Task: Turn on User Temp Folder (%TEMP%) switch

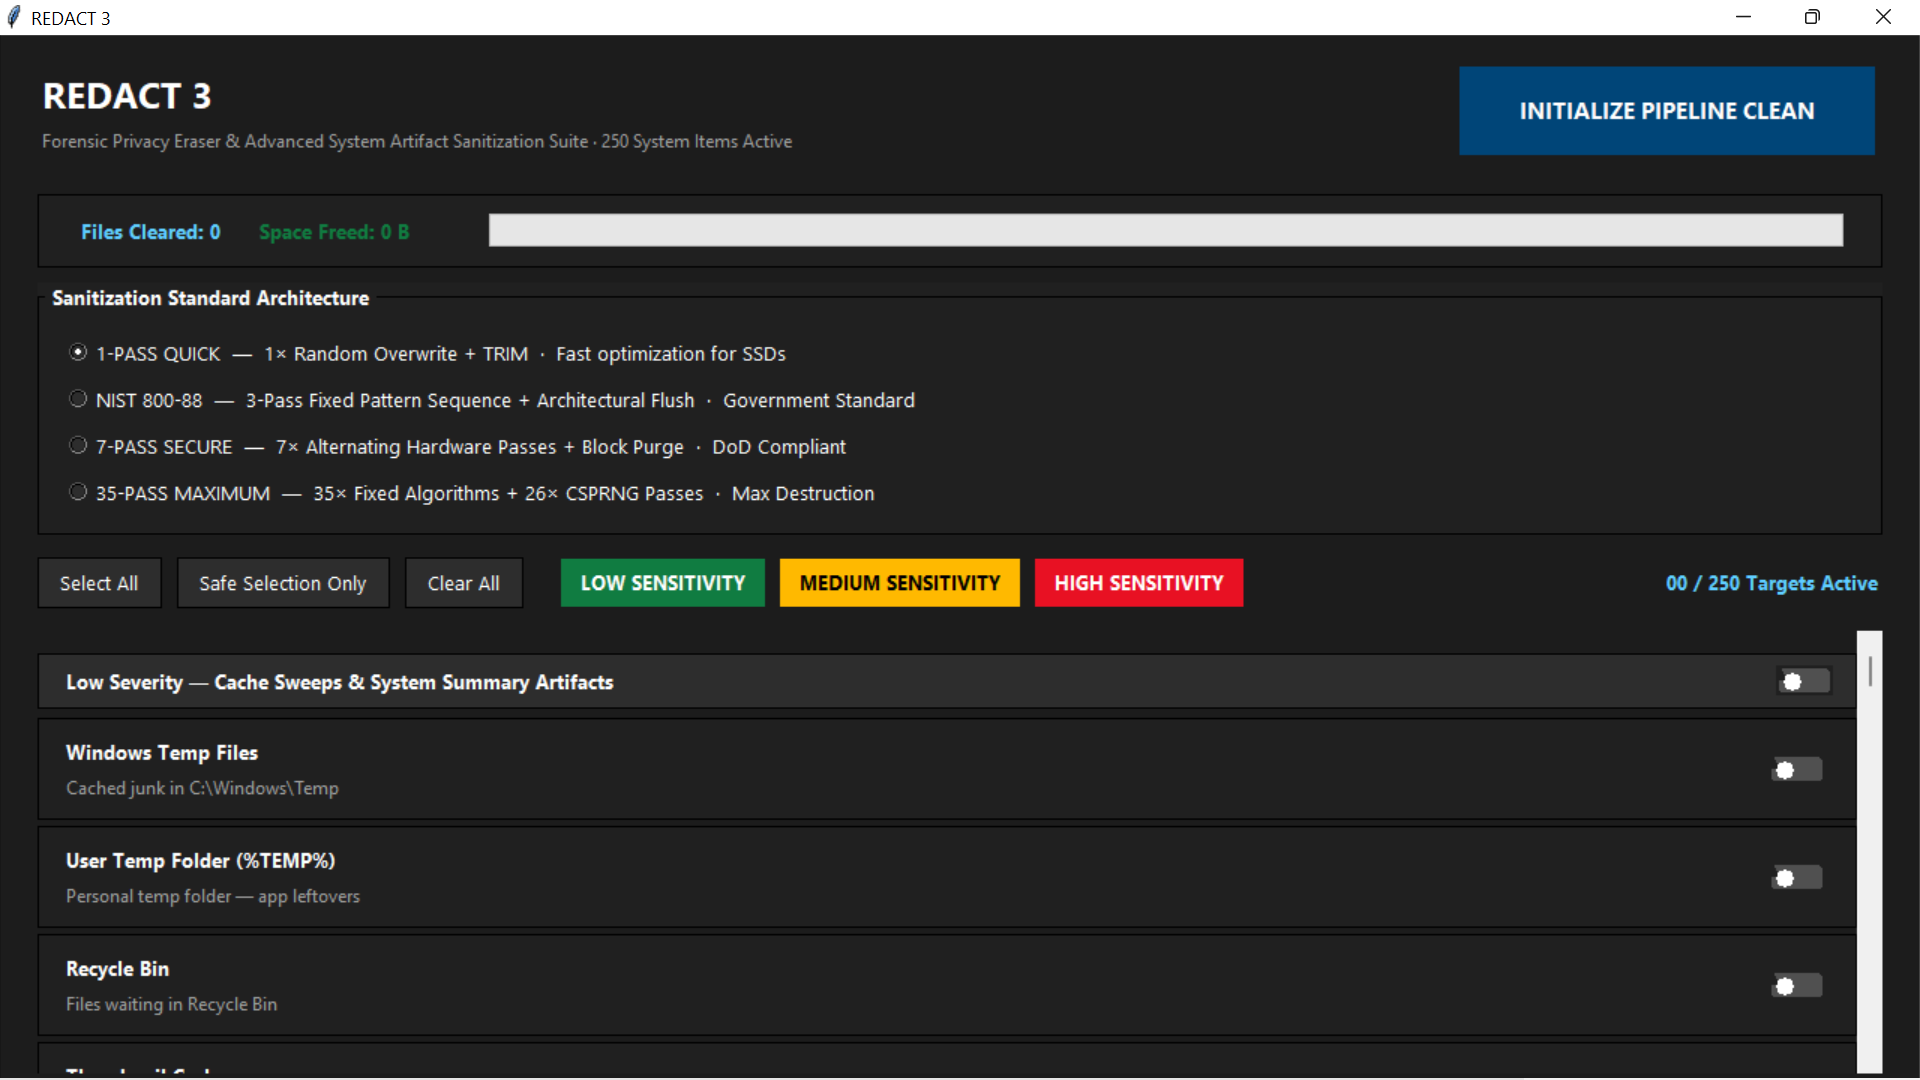Action: point(1797,878)
